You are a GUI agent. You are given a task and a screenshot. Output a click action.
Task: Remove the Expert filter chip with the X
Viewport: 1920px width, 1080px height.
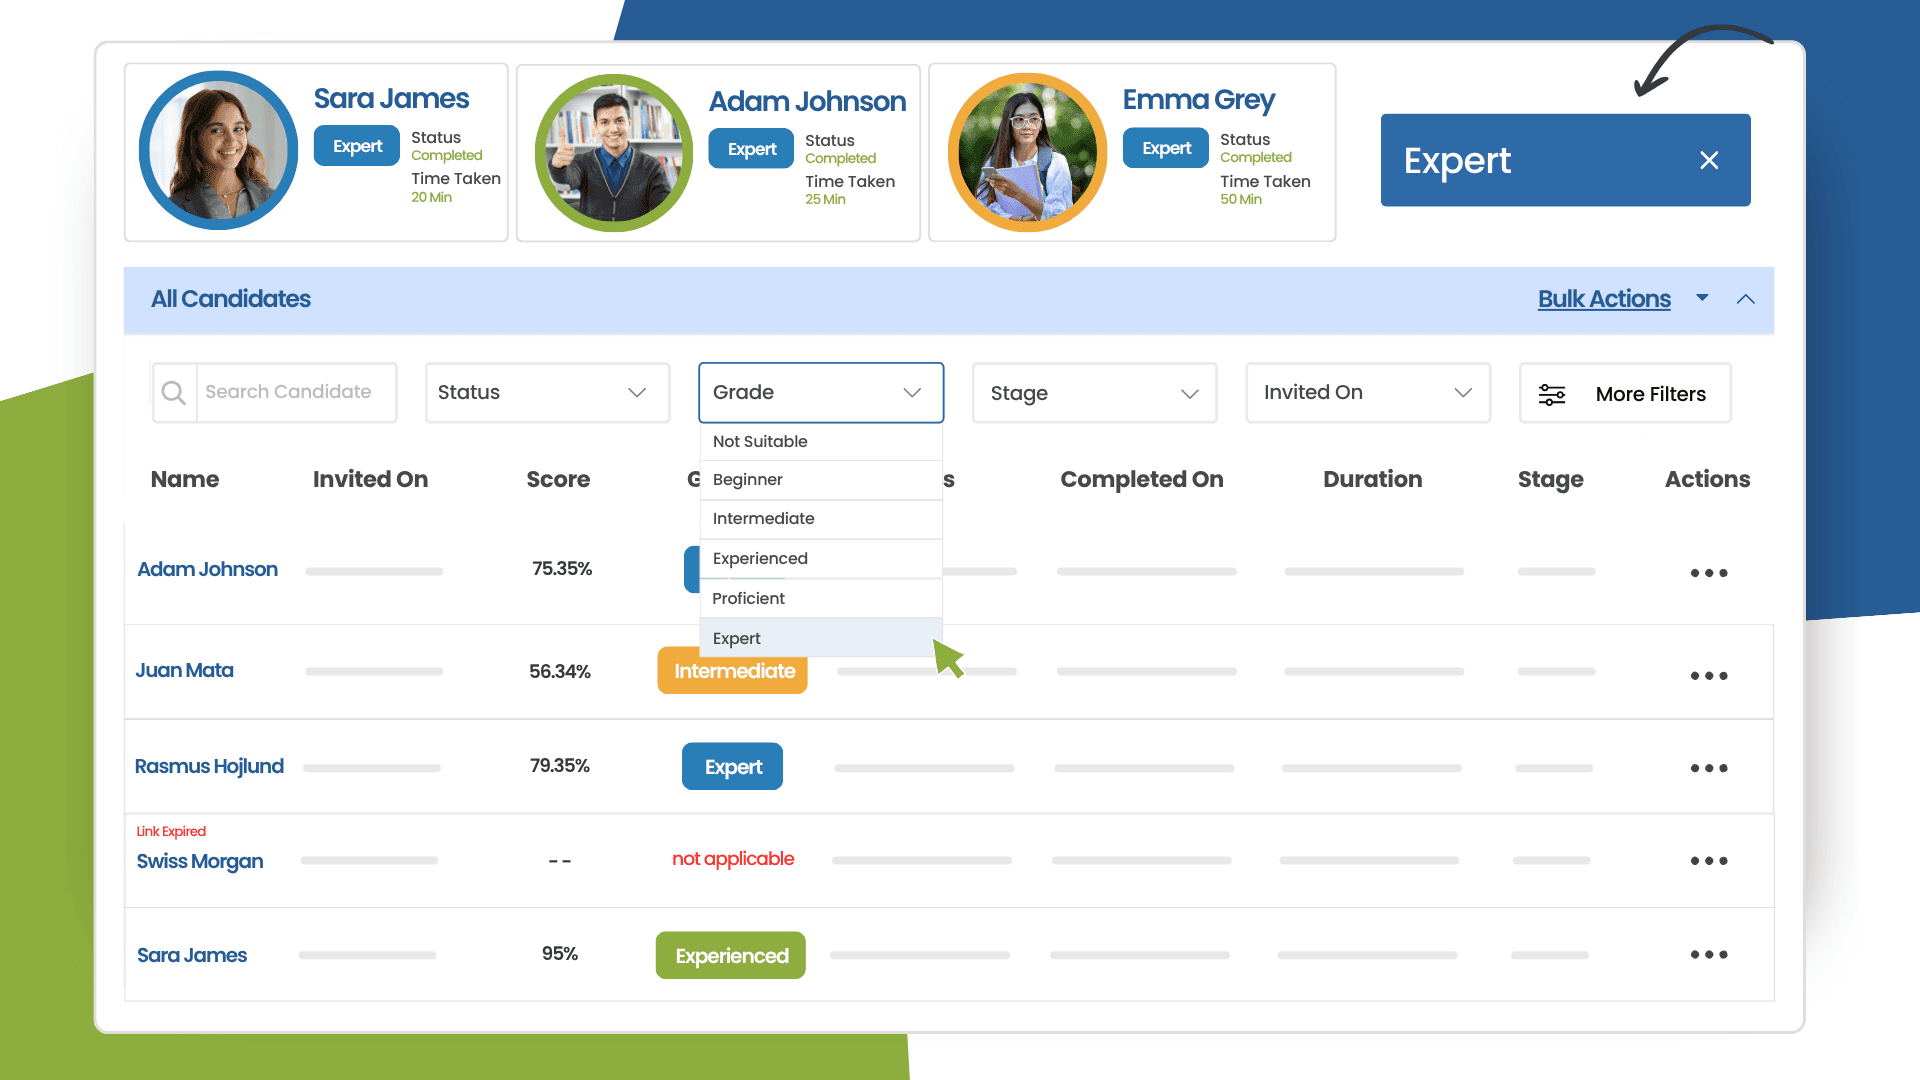click(x=1709, y=160)
